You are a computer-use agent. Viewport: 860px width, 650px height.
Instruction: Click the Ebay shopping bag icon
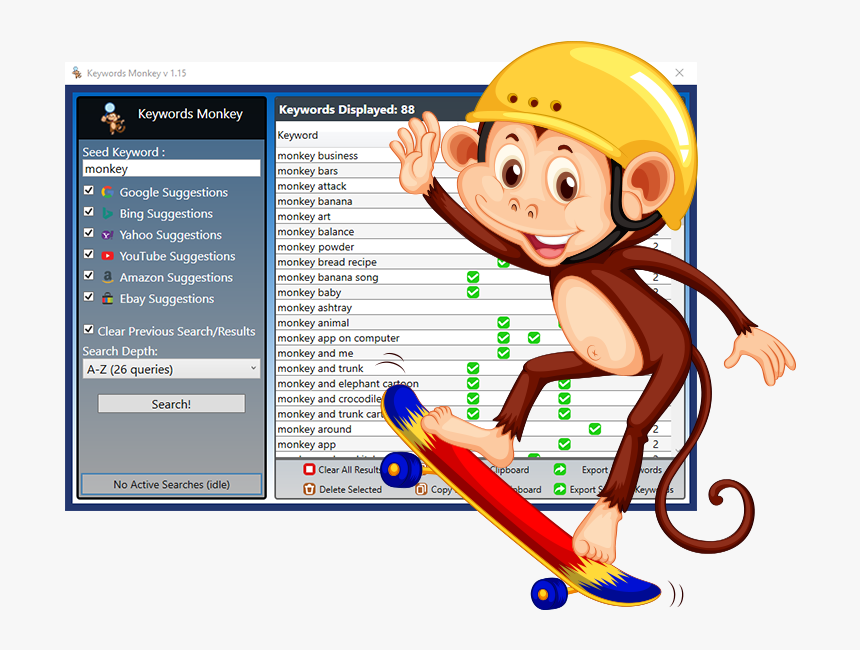(x=107, y=298)
